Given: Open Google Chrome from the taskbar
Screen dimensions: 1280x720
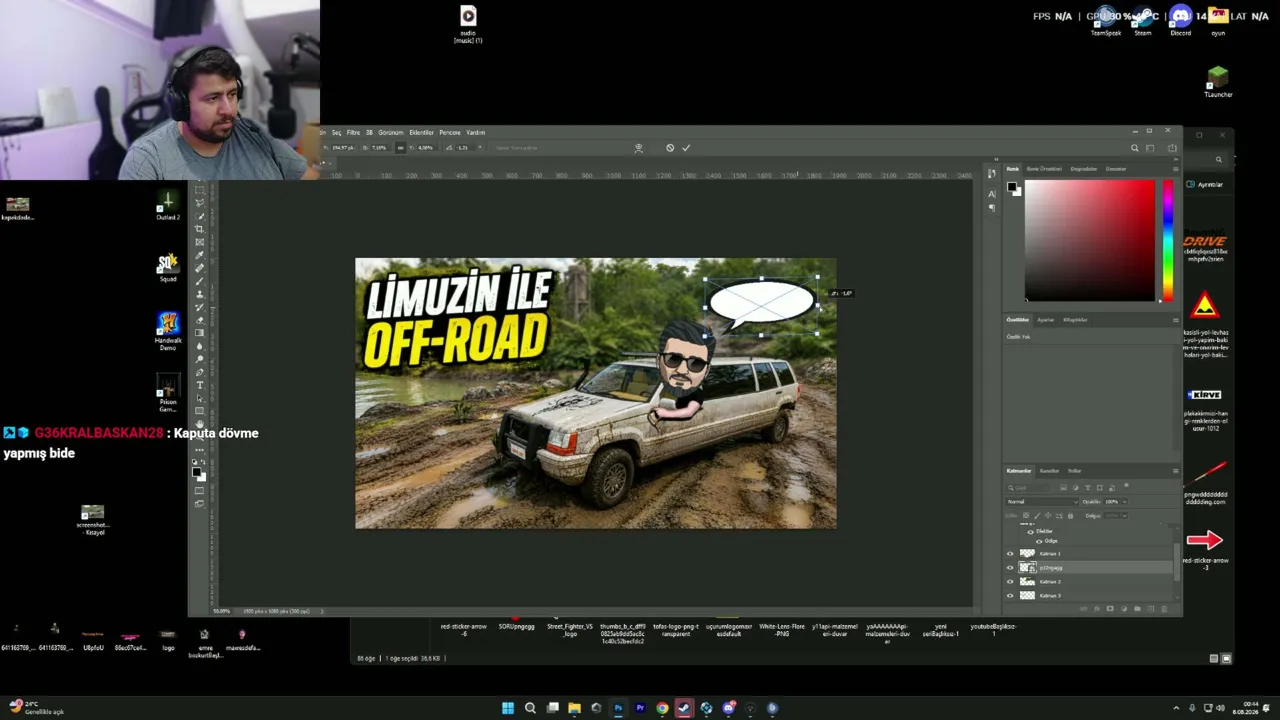Looking at the screenshot, I should (x=662, y=708).
